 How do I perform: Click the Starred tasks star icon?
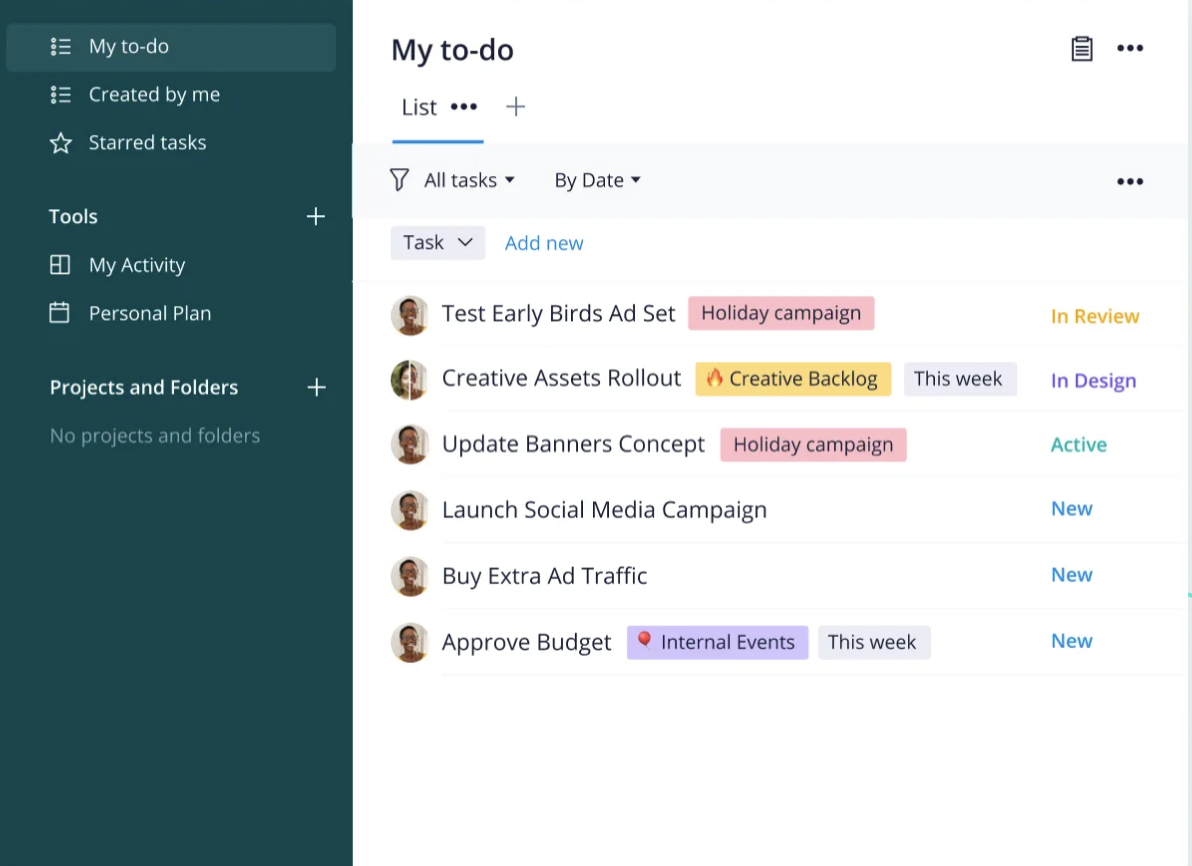point(61,143)
